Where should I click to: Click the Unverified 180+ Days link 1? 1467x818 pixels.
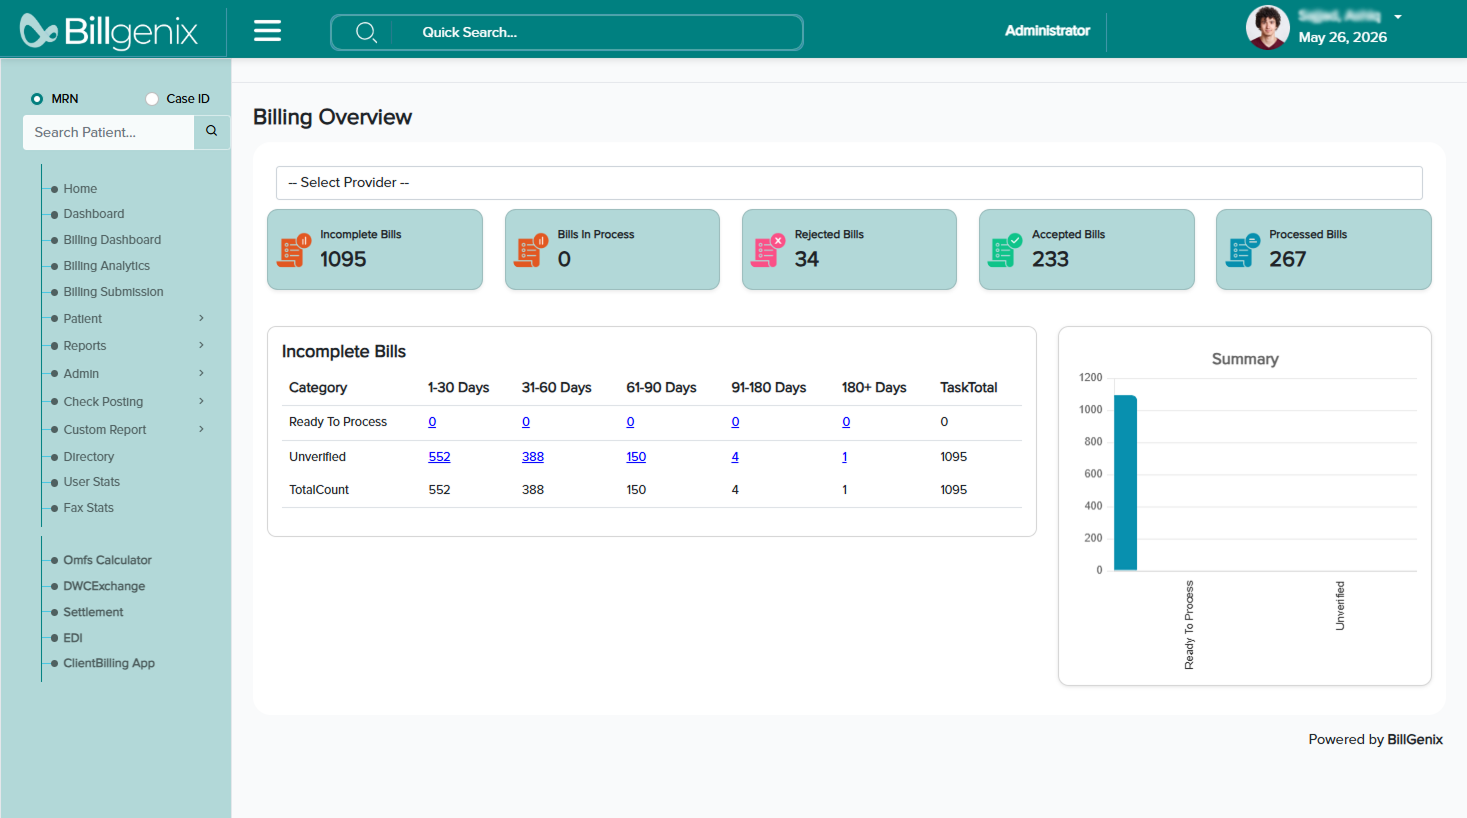coord(845,457)
